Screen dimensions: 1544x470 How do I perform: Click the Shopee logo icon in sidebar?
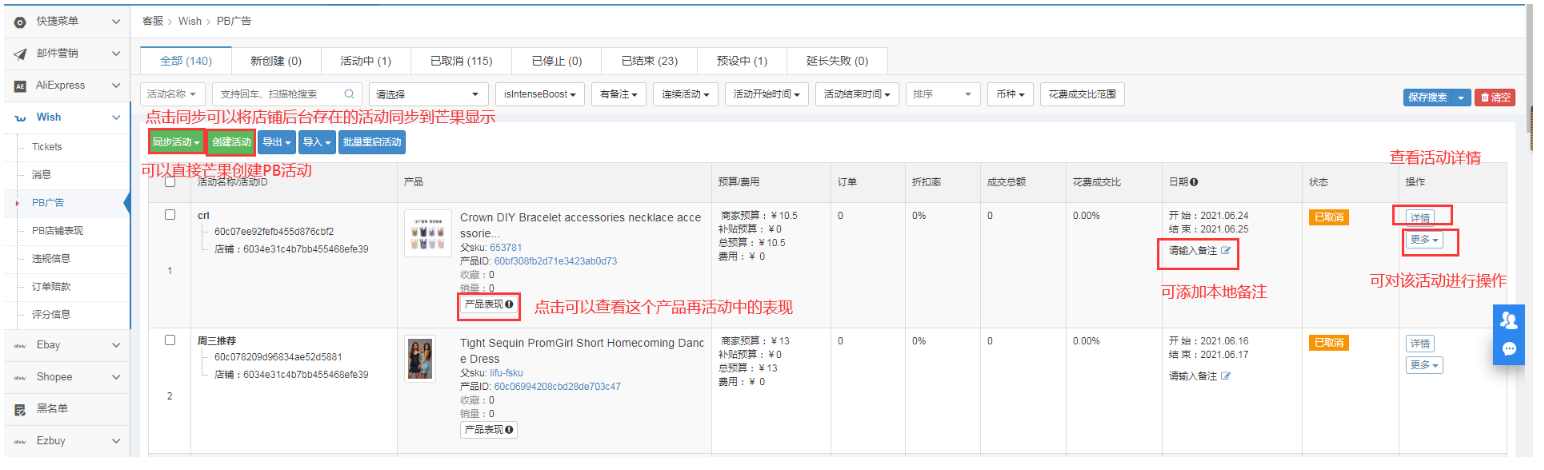coord(19,377)
